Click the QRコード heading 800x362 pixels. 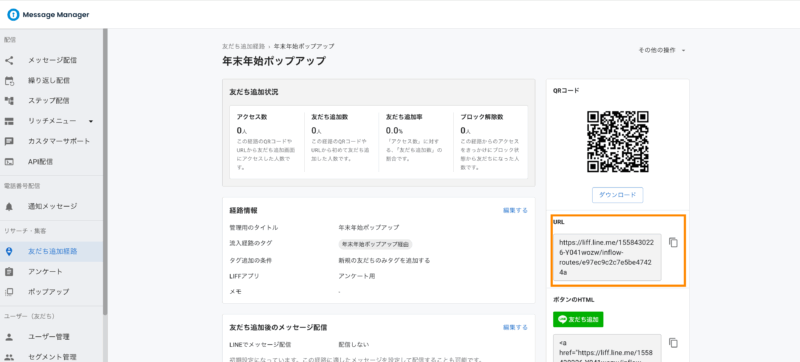(x=566, y=90)
